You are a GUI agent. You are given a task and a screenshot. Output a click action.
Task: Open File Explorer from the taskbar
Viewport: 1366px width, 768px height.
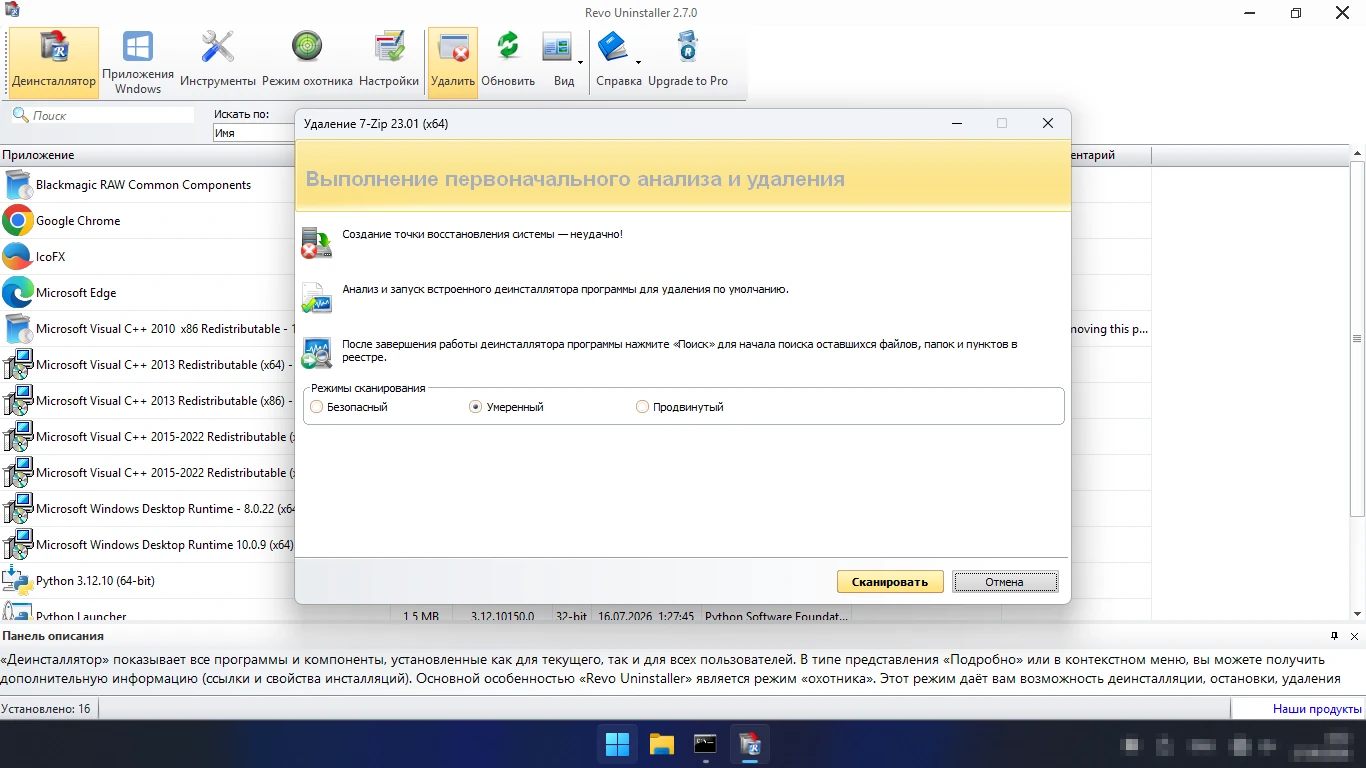point(661,744)
